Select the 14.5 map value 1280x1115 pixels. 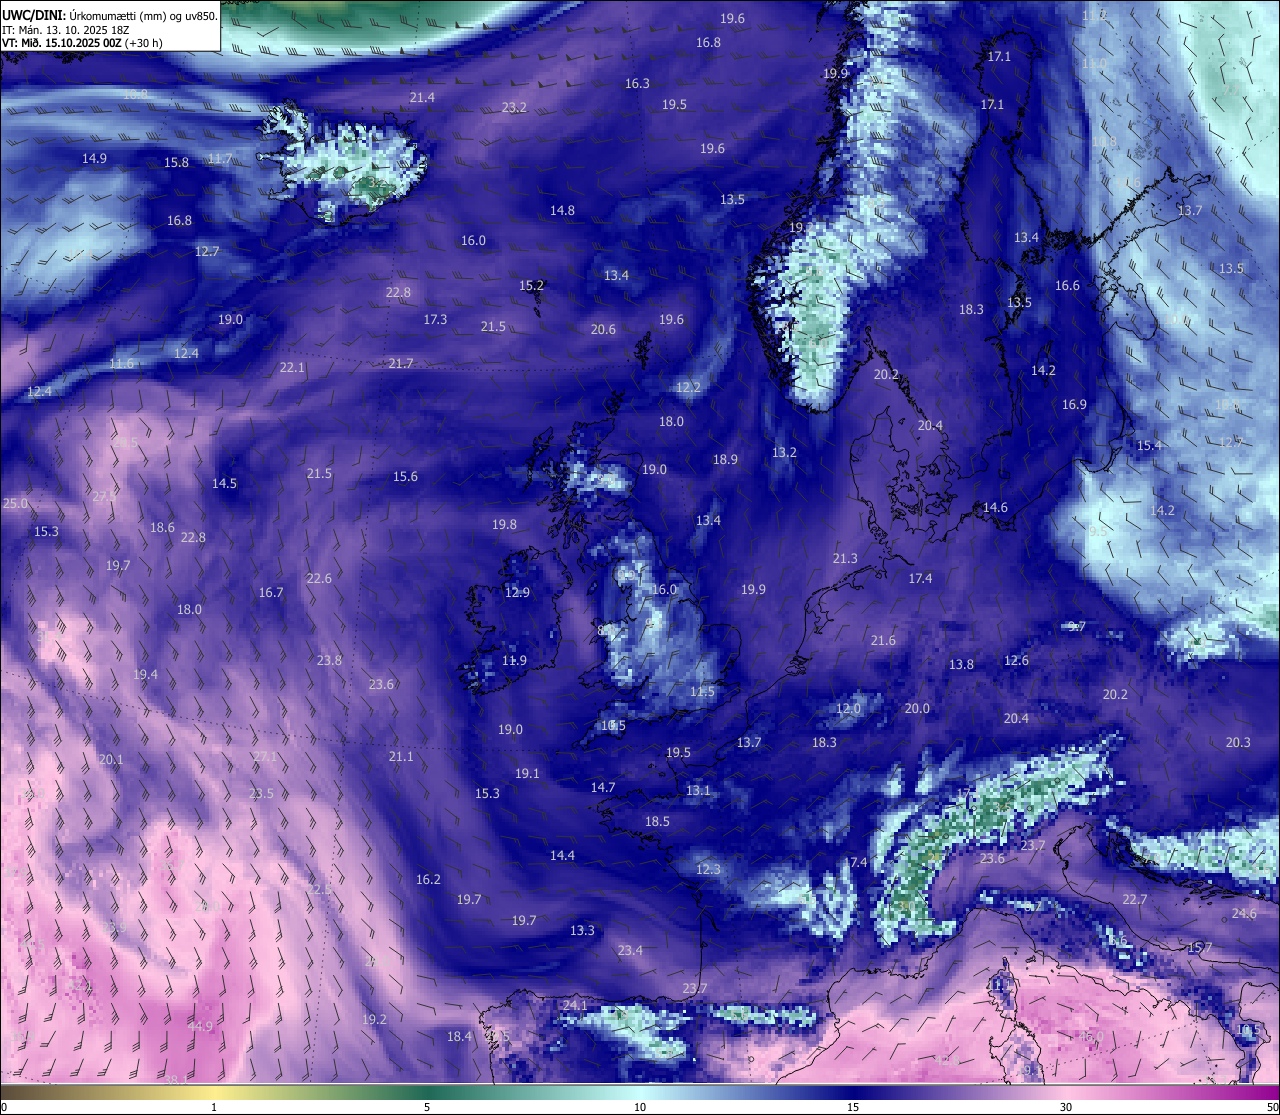coord(224,483)
